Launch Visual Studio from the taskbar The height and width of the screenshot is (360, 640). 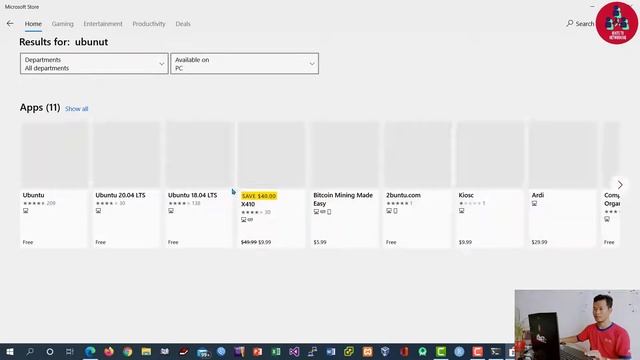(294, 351)
